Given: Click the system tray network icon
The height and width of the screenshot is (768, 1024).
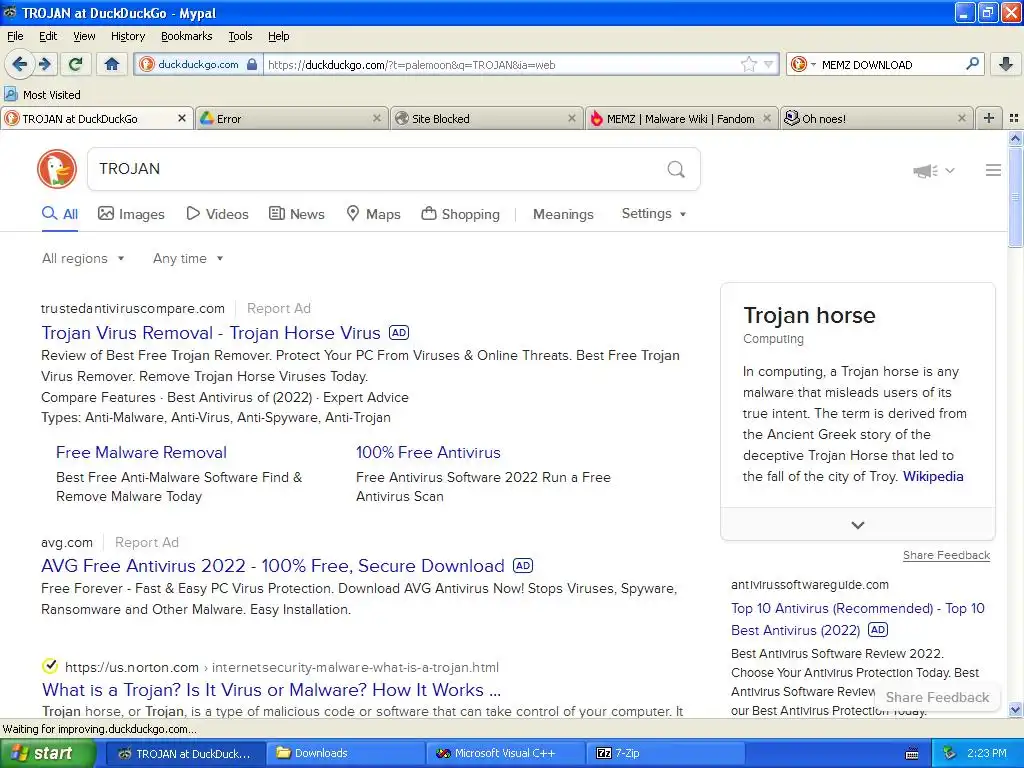Looking at the screenshot, I should (x=950, y=753).
